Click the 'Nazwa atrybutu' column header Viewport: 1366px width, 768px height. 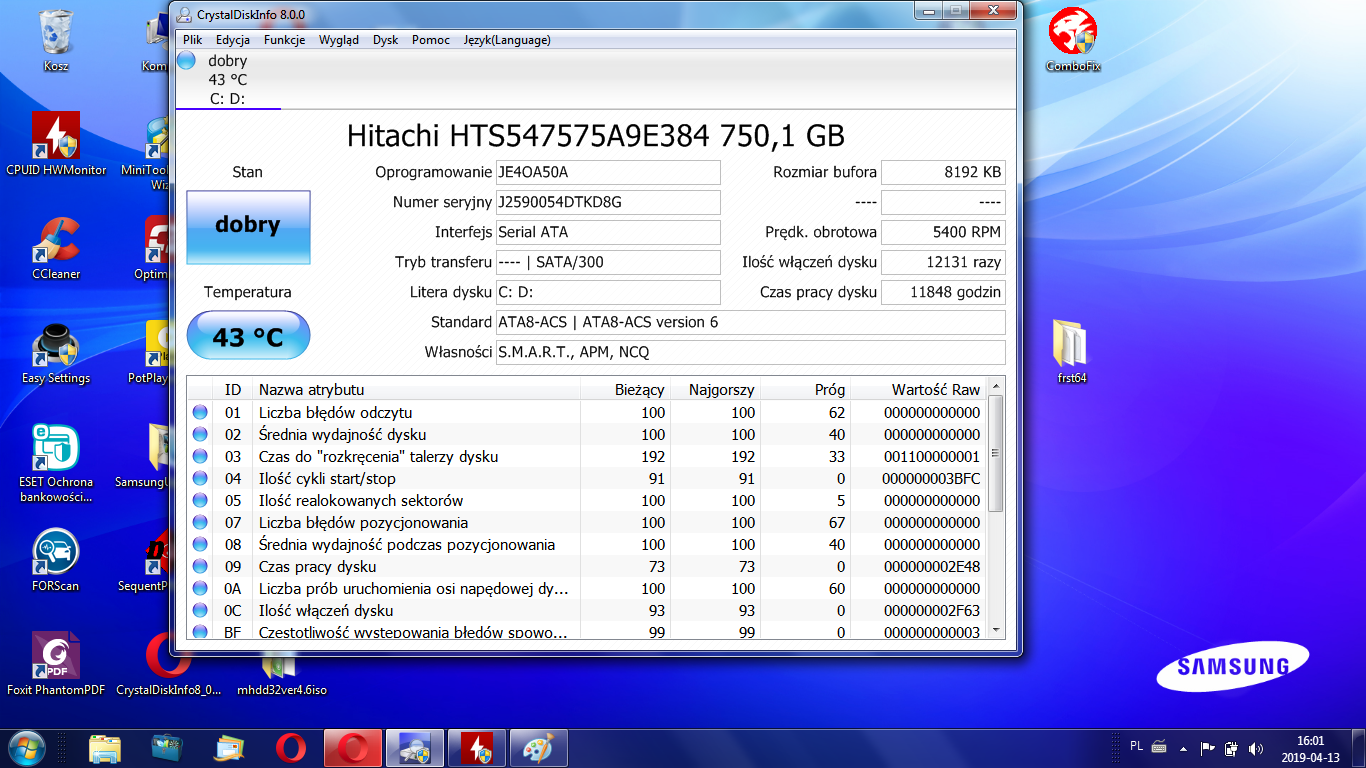[x=417, y=389]
